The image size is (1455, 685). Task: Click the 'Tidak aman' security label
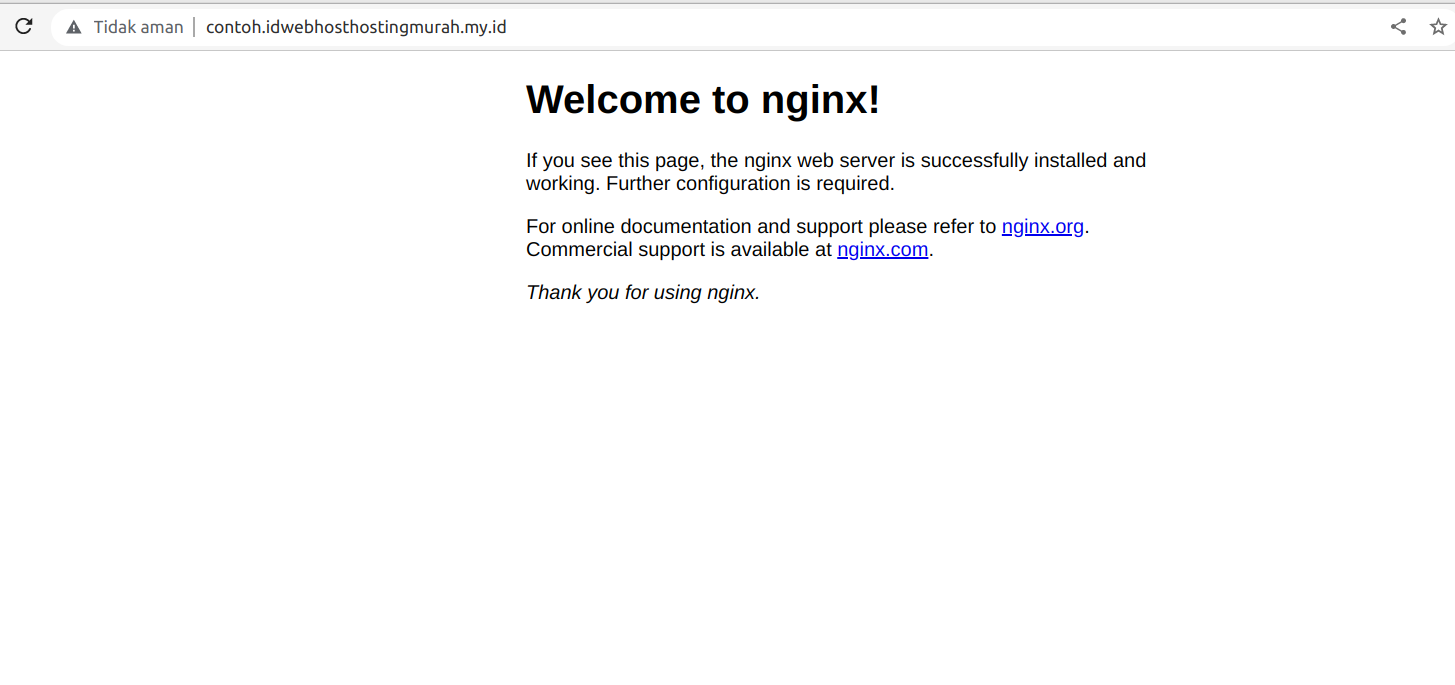click(138, 27)
